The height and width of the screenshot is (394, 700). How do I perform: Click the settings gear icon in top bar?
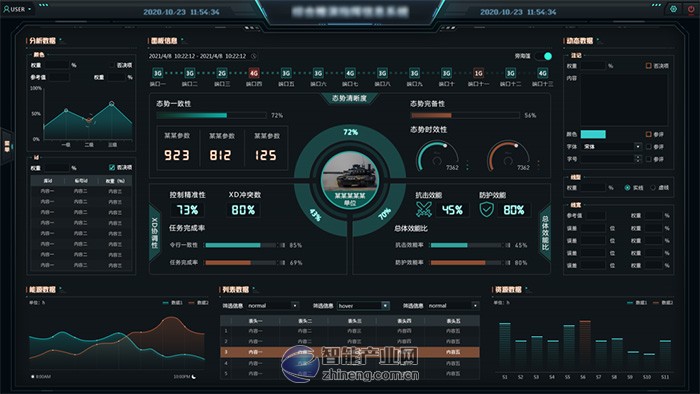tap(673, 9)
